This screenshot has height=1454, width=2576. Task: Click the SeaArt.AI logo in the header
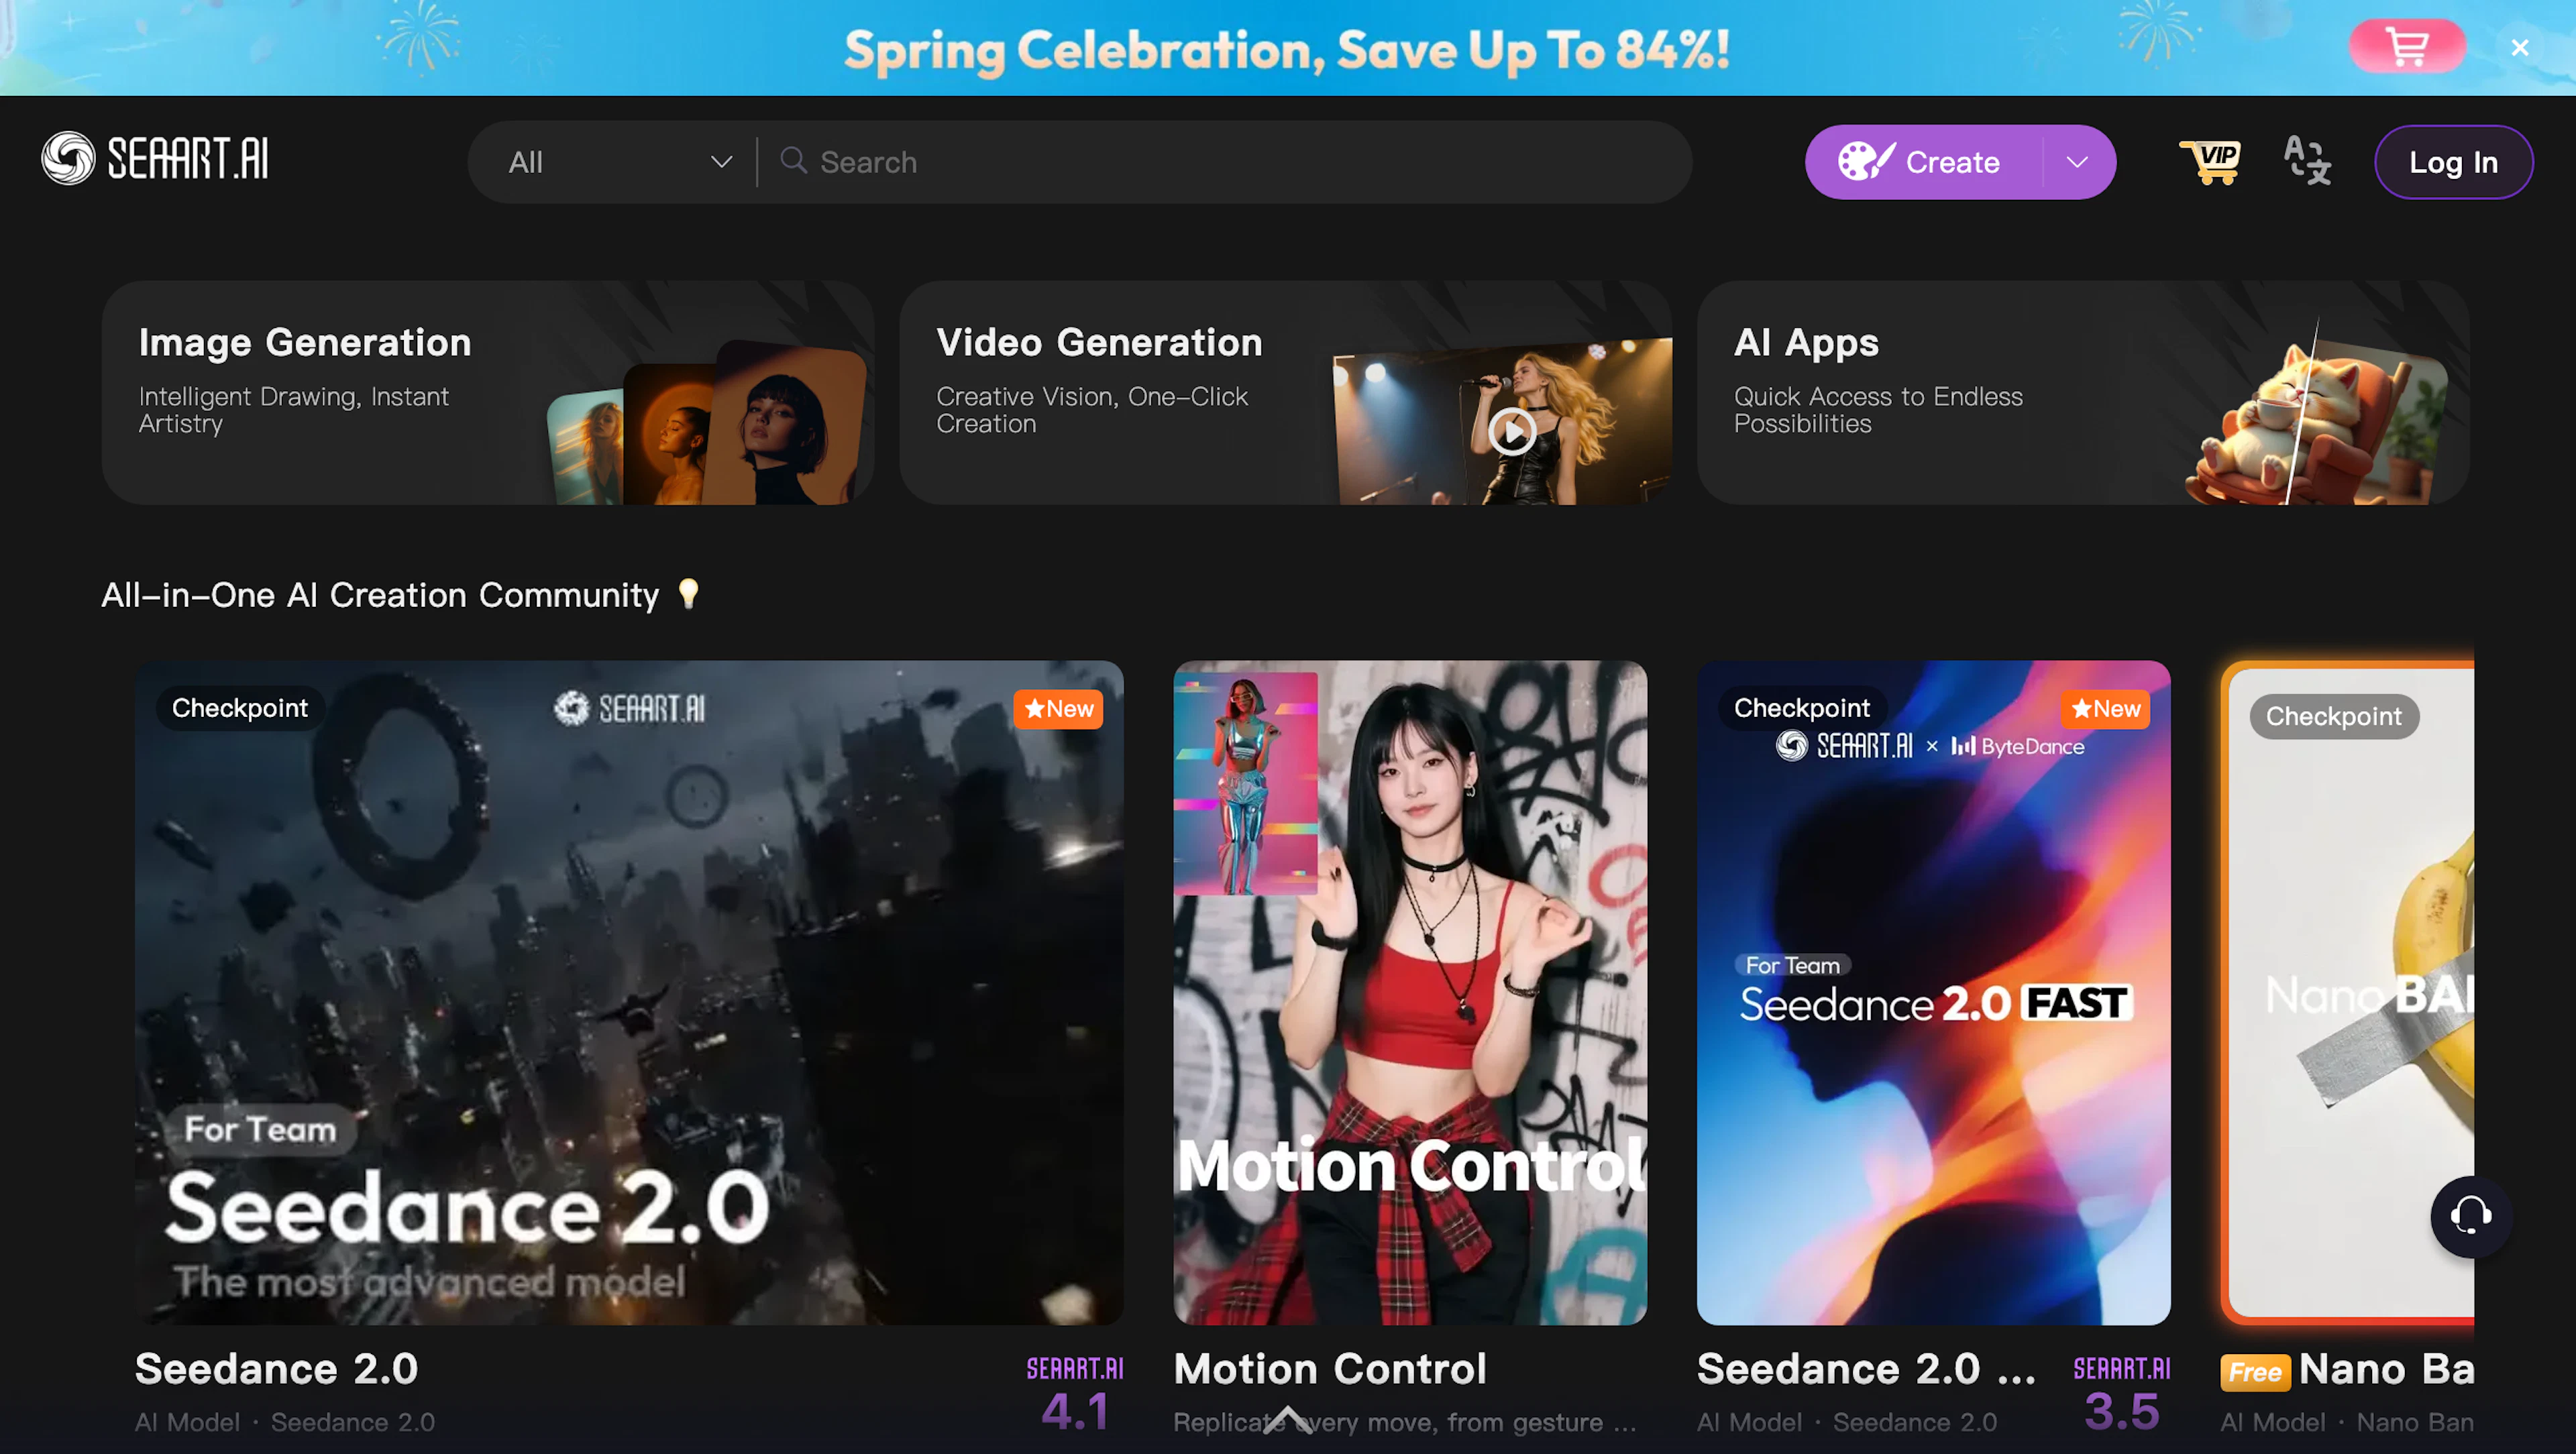coord(155,159)
